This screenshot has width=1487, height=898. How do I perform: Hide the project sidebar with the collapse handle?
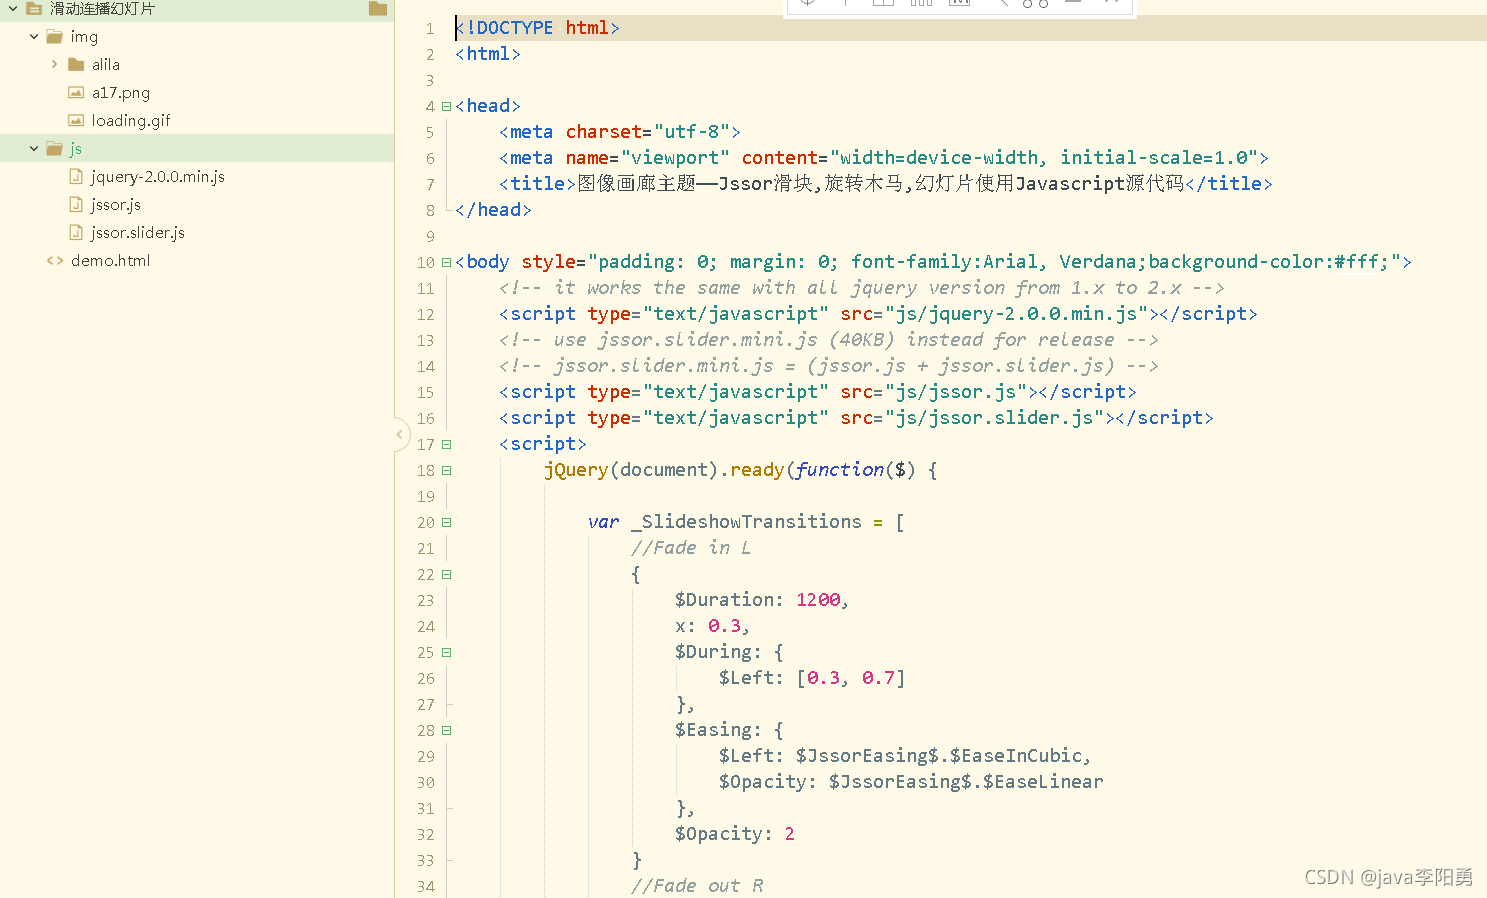click(x=399, y=434)
